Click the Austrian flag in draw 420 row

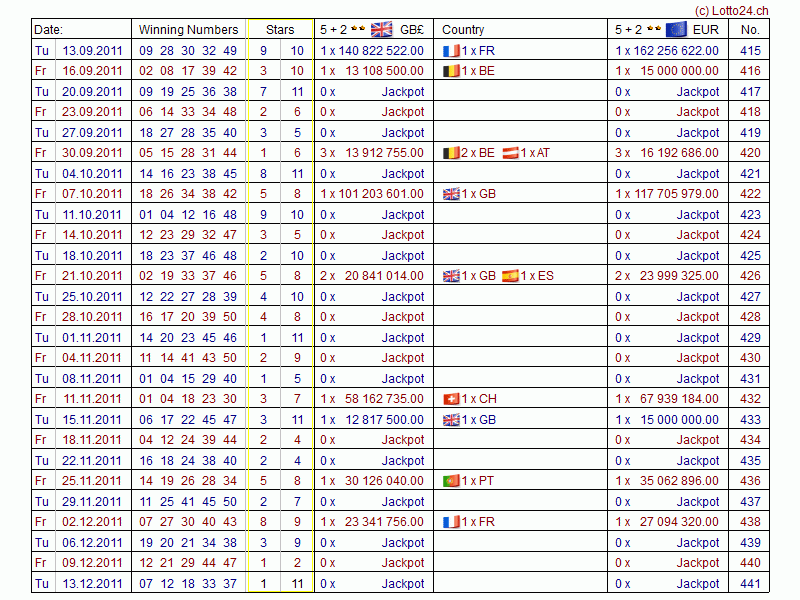tap(509, 153)
